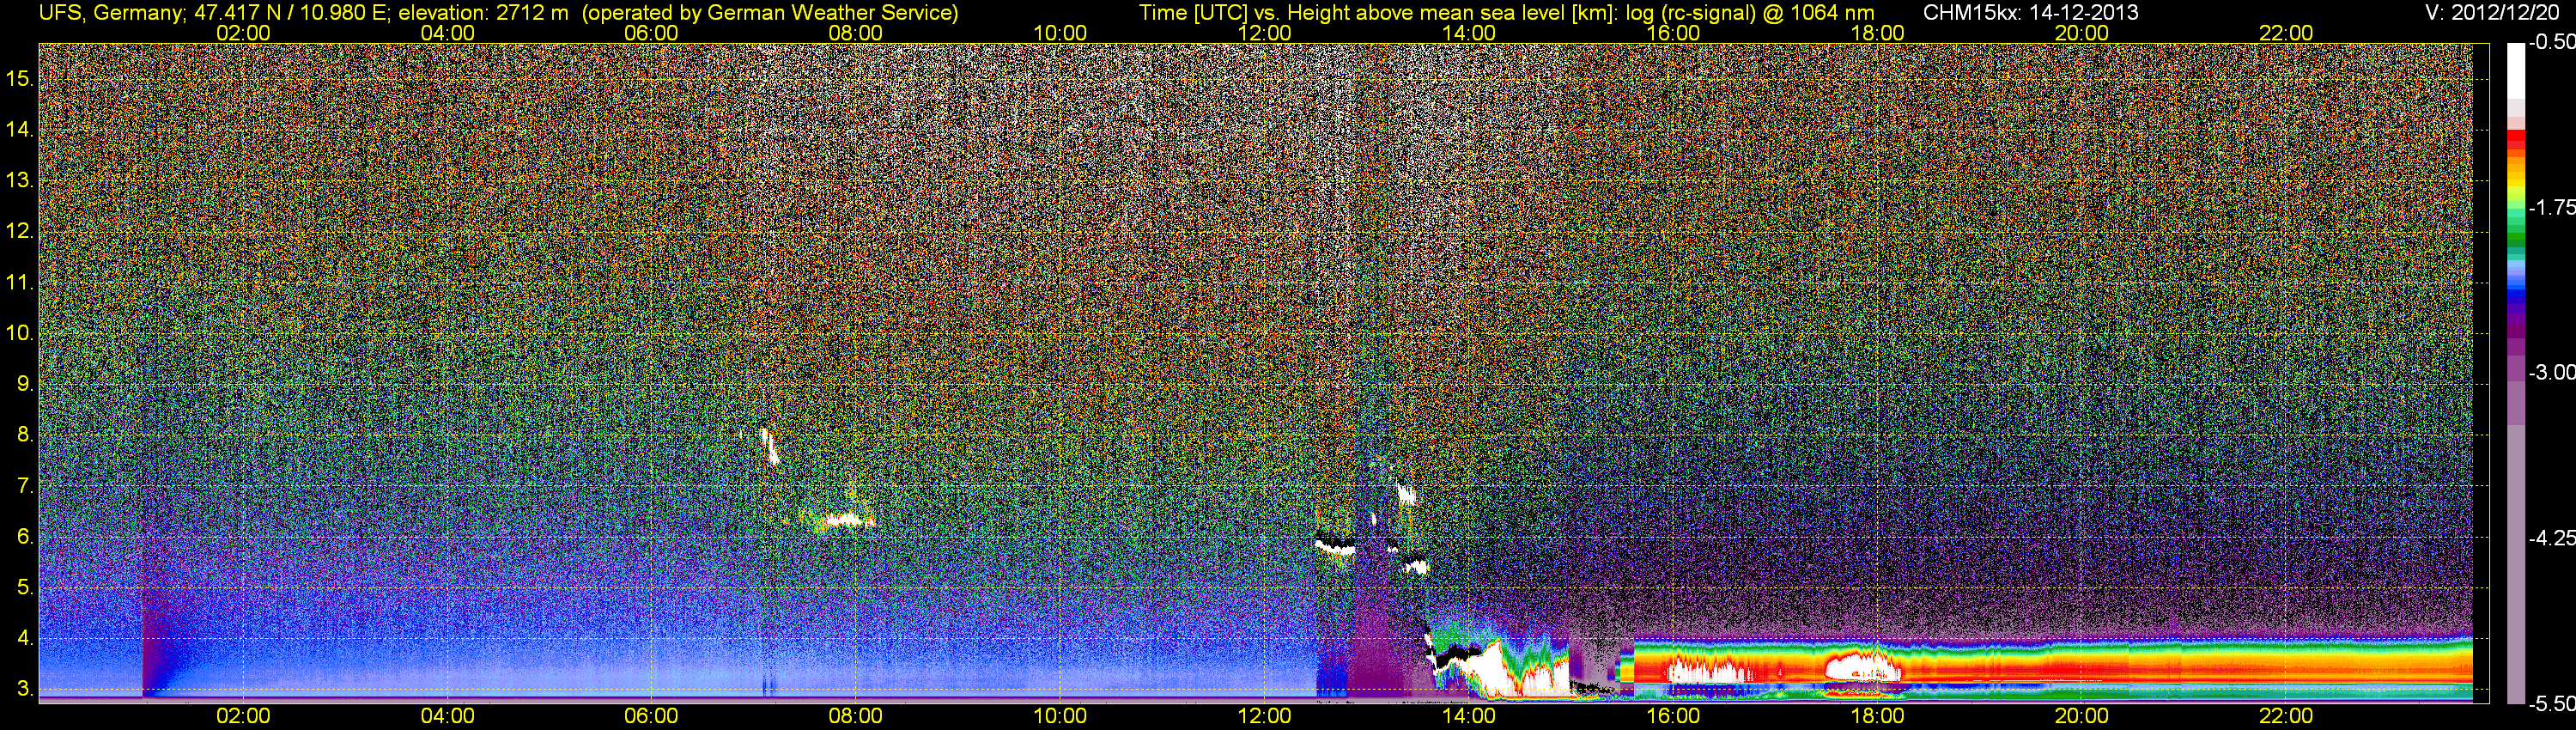2576x730 pixels.
Task: Click the height axis label 3
Action: 25,690
